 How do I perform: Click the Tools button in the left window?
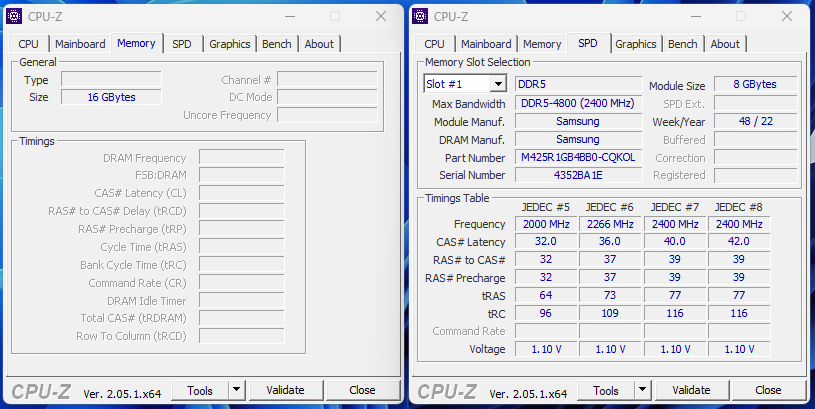point(200,390)
